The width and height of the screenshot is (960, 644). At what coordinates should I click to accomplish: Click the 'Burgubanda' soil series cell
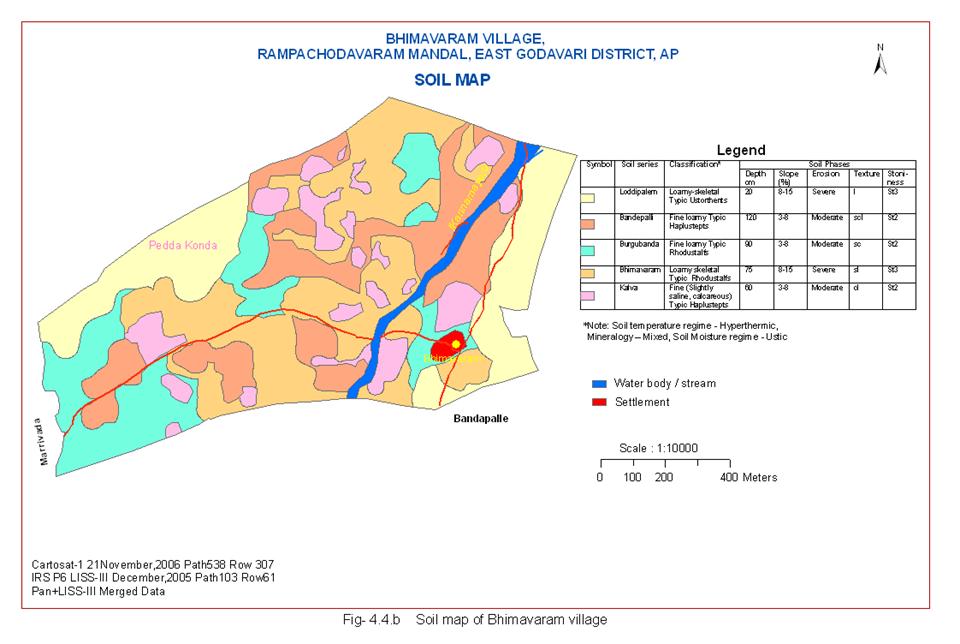pos(639,244)
